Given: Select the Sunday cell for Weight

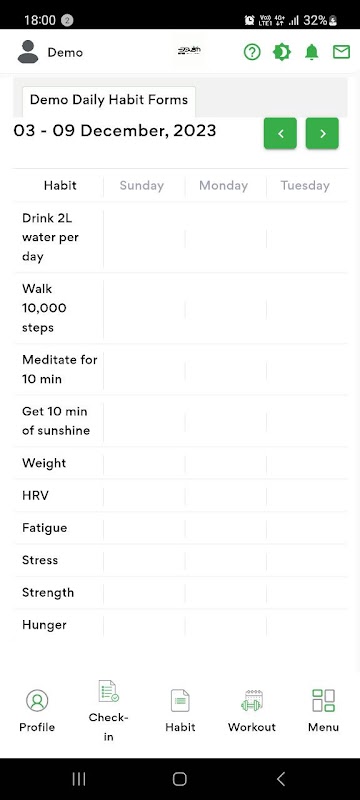Looking at the screenshot, I should coord(144,463).
